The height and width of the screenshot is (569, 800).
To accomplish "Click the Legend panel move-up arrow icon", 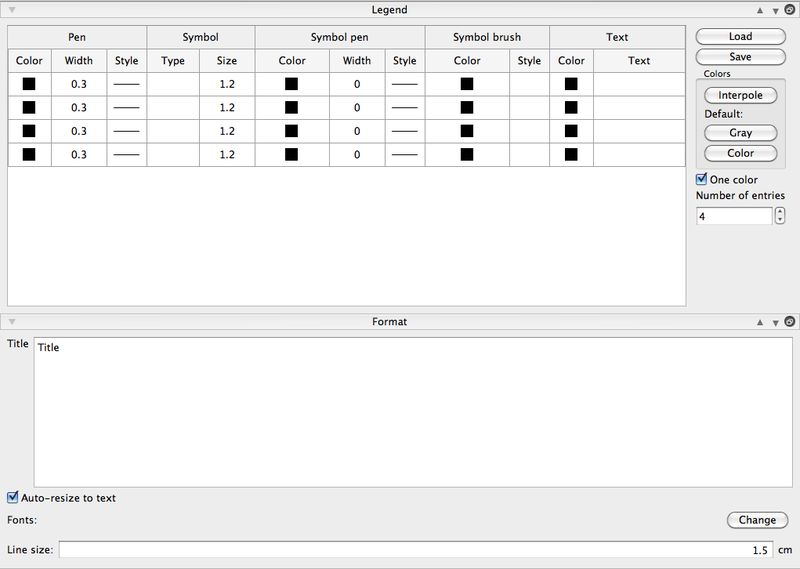I will click(x=760, y=10).
